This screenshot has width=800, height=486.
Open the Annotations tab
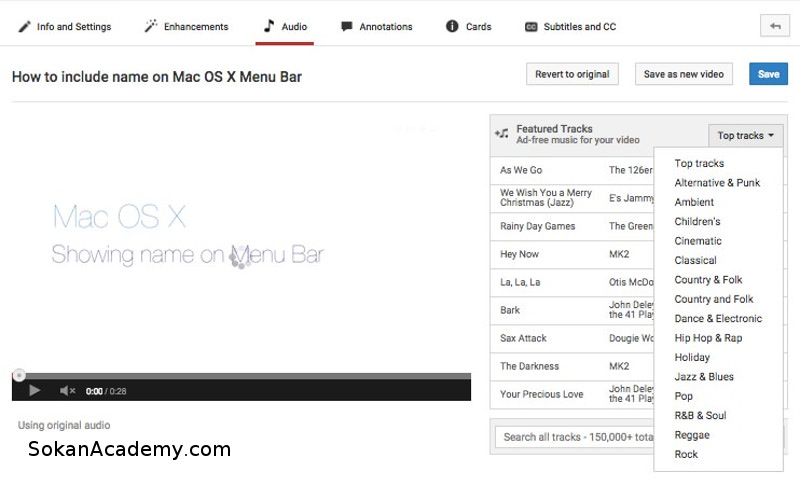click(376, 26)
